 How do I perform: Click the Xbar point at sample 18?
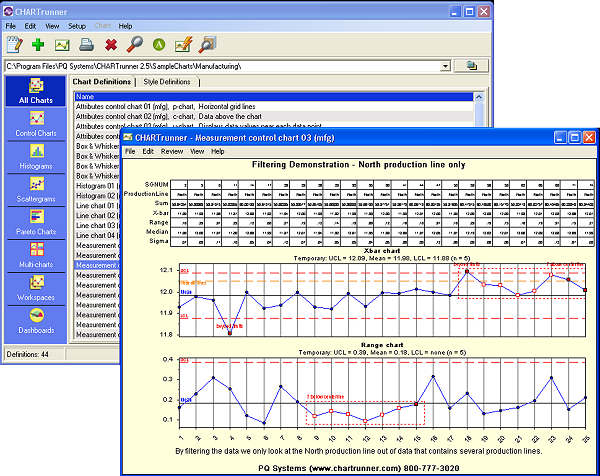[x=467, y=271]
